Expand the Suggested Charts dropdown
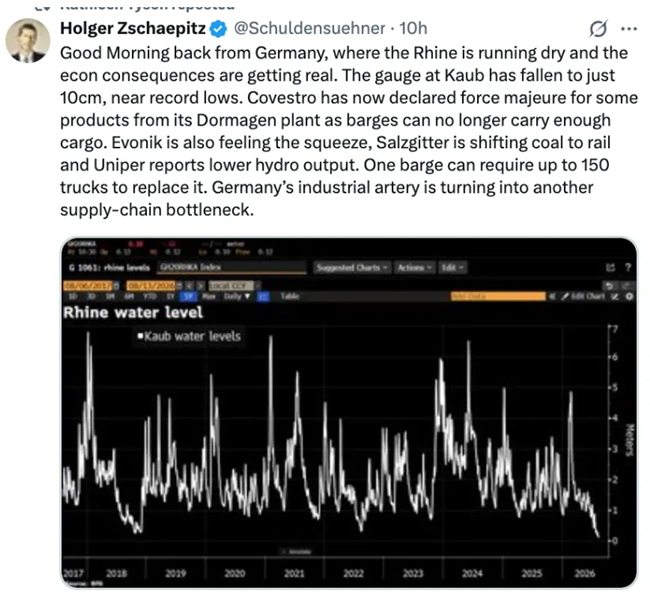Image resolution: width=650 pixels, height=598 pixels. point(352,267)
